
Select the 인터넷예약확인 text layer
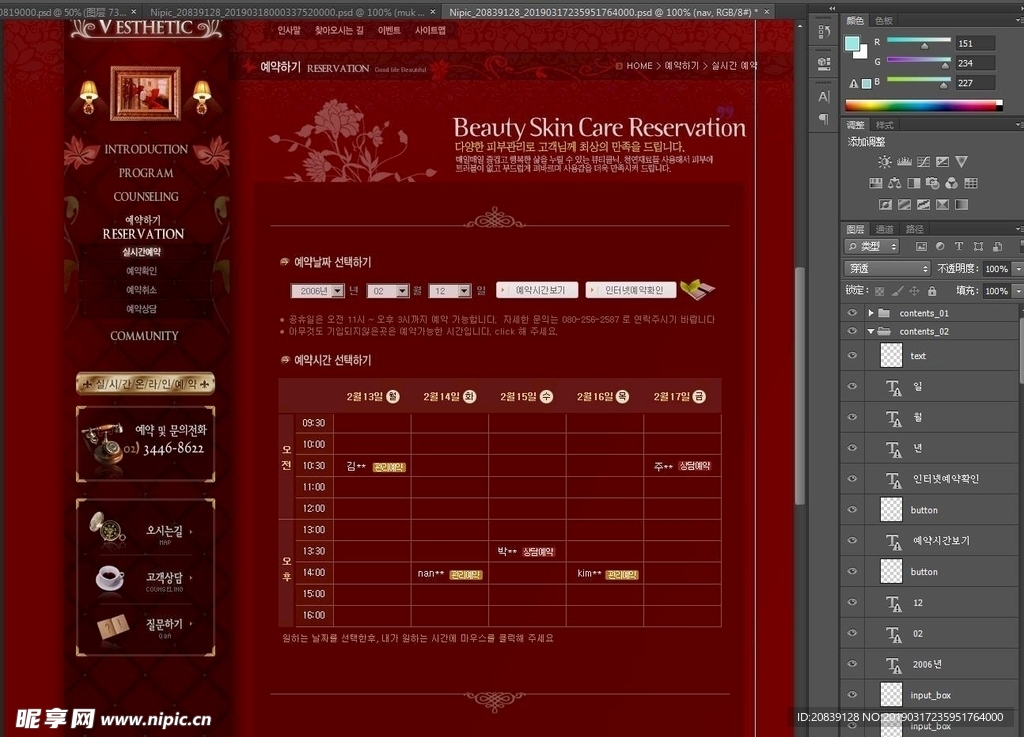pyautogui.click(x=945, y=479)
